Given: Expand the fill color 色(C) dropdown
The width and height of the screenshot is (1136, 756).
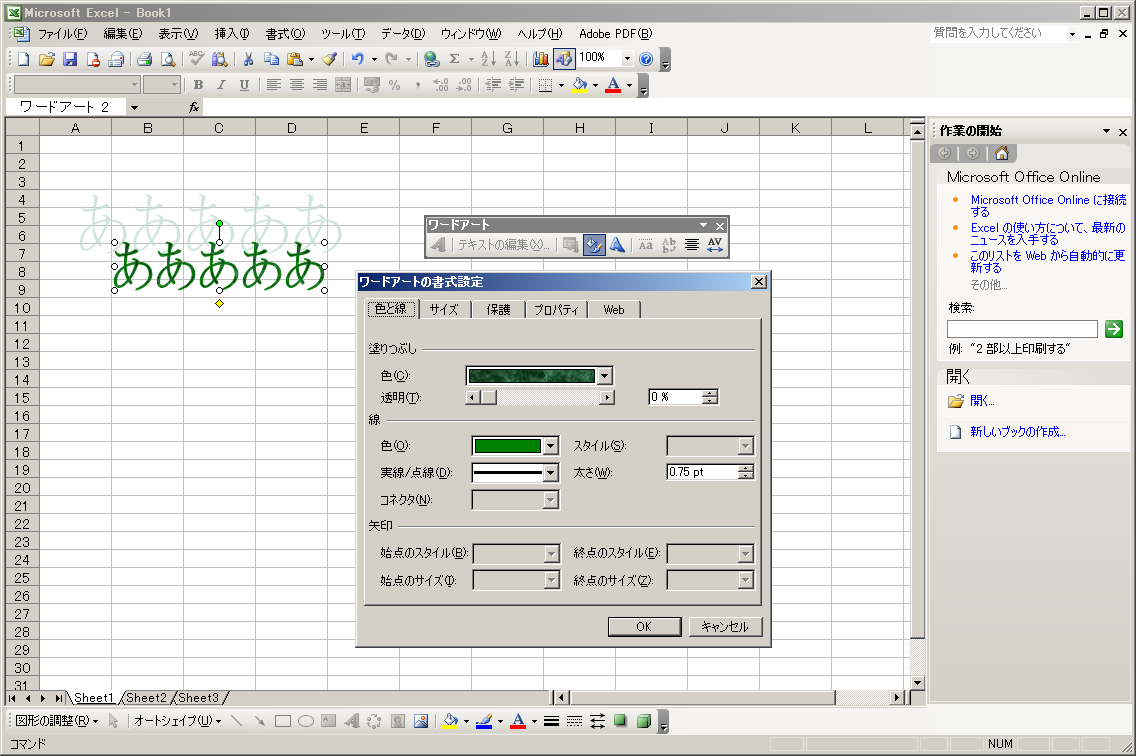Looking at the screenshot, I should click(x=604, y=376).
